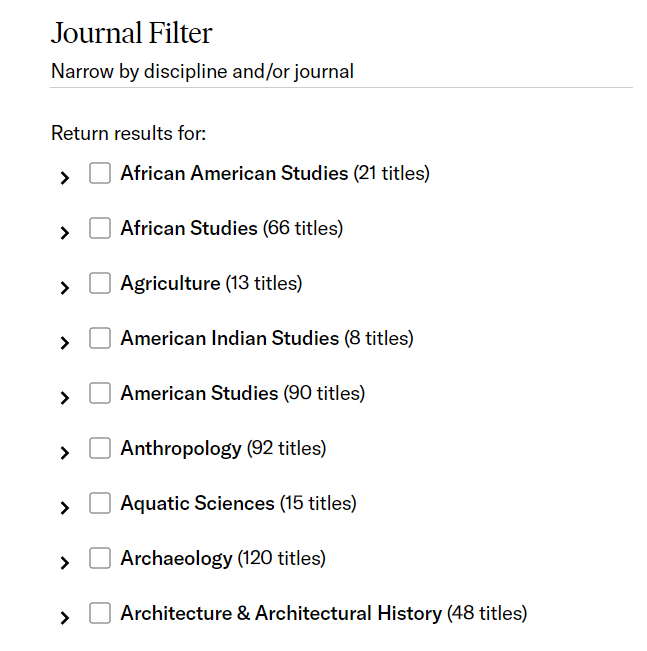
Task: Click the Archaeology (120 titles) label
Action: (223, 559)
